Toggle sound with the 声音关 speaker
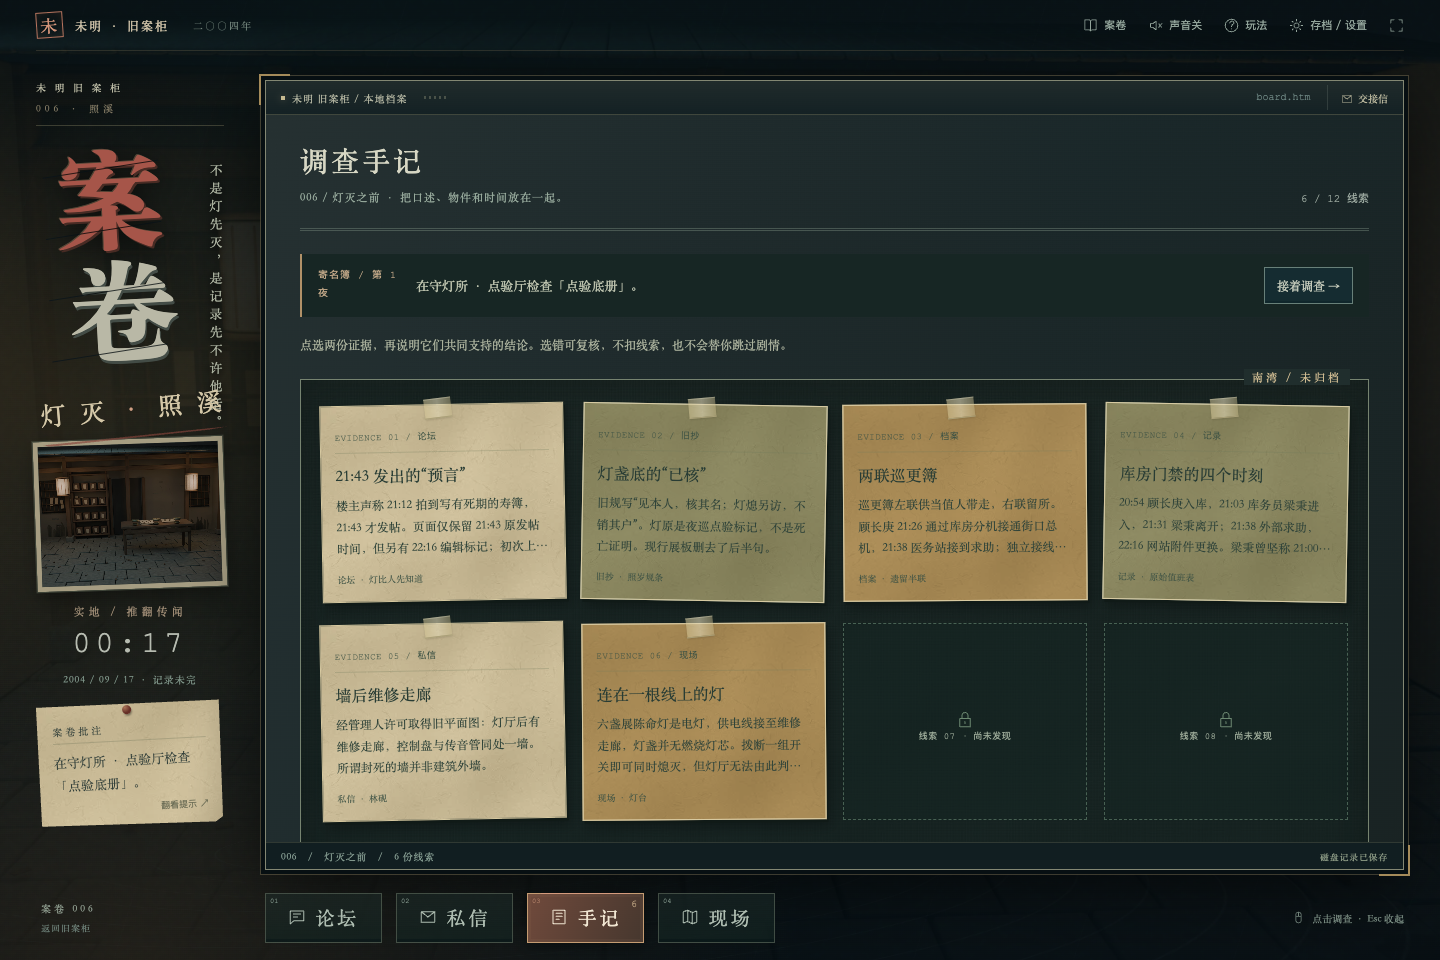1440x960 pixels. click(1175, 25)
